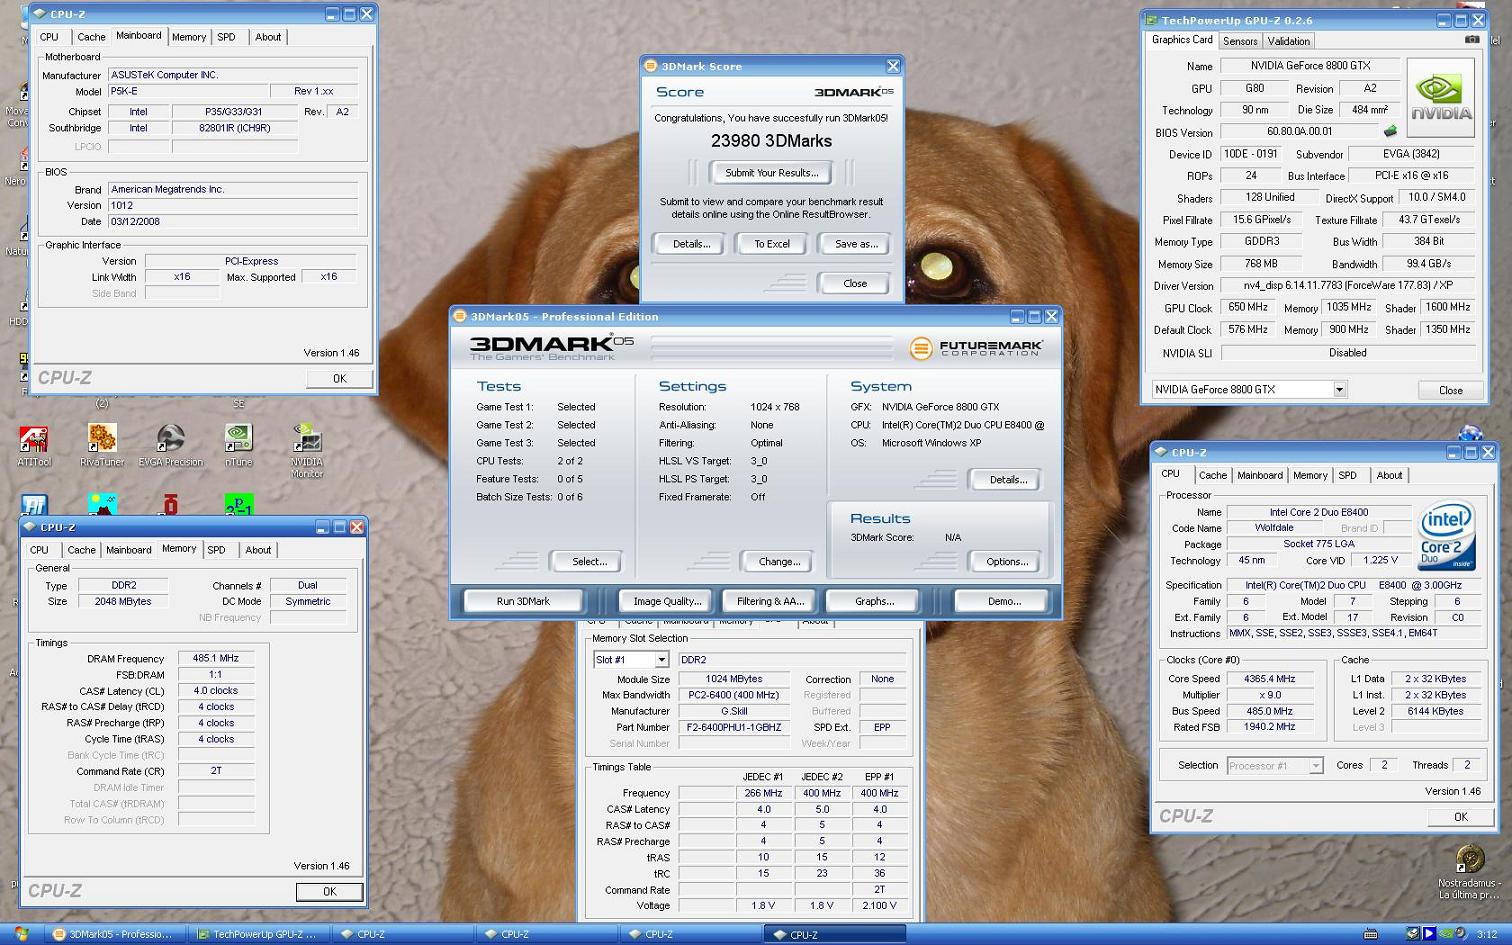Open the Mainboard tab in the processor CPU-Z window
The width and height of the screenshot is (1512, 945).
click(x=1260, y=475)
